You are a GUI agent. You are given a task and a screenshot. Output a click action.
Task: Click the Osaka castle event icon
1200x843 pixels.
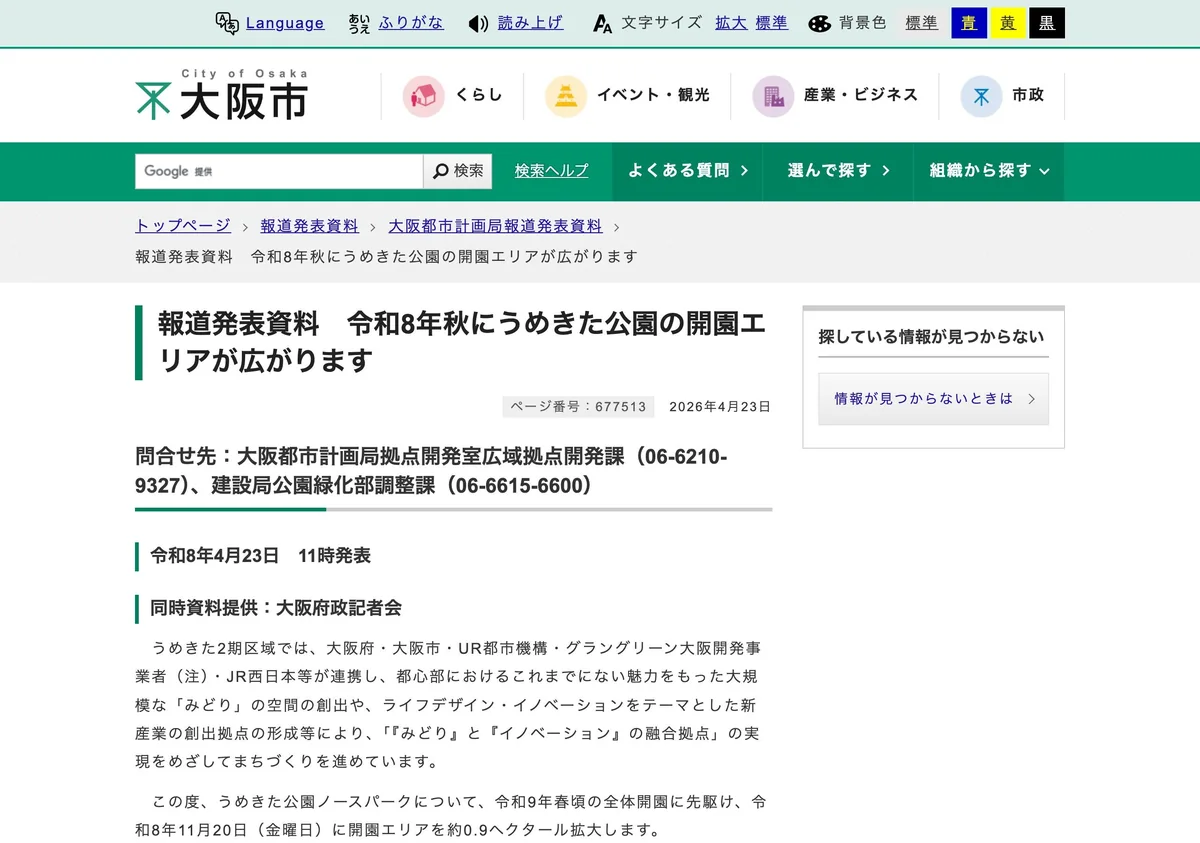(566, 96)
